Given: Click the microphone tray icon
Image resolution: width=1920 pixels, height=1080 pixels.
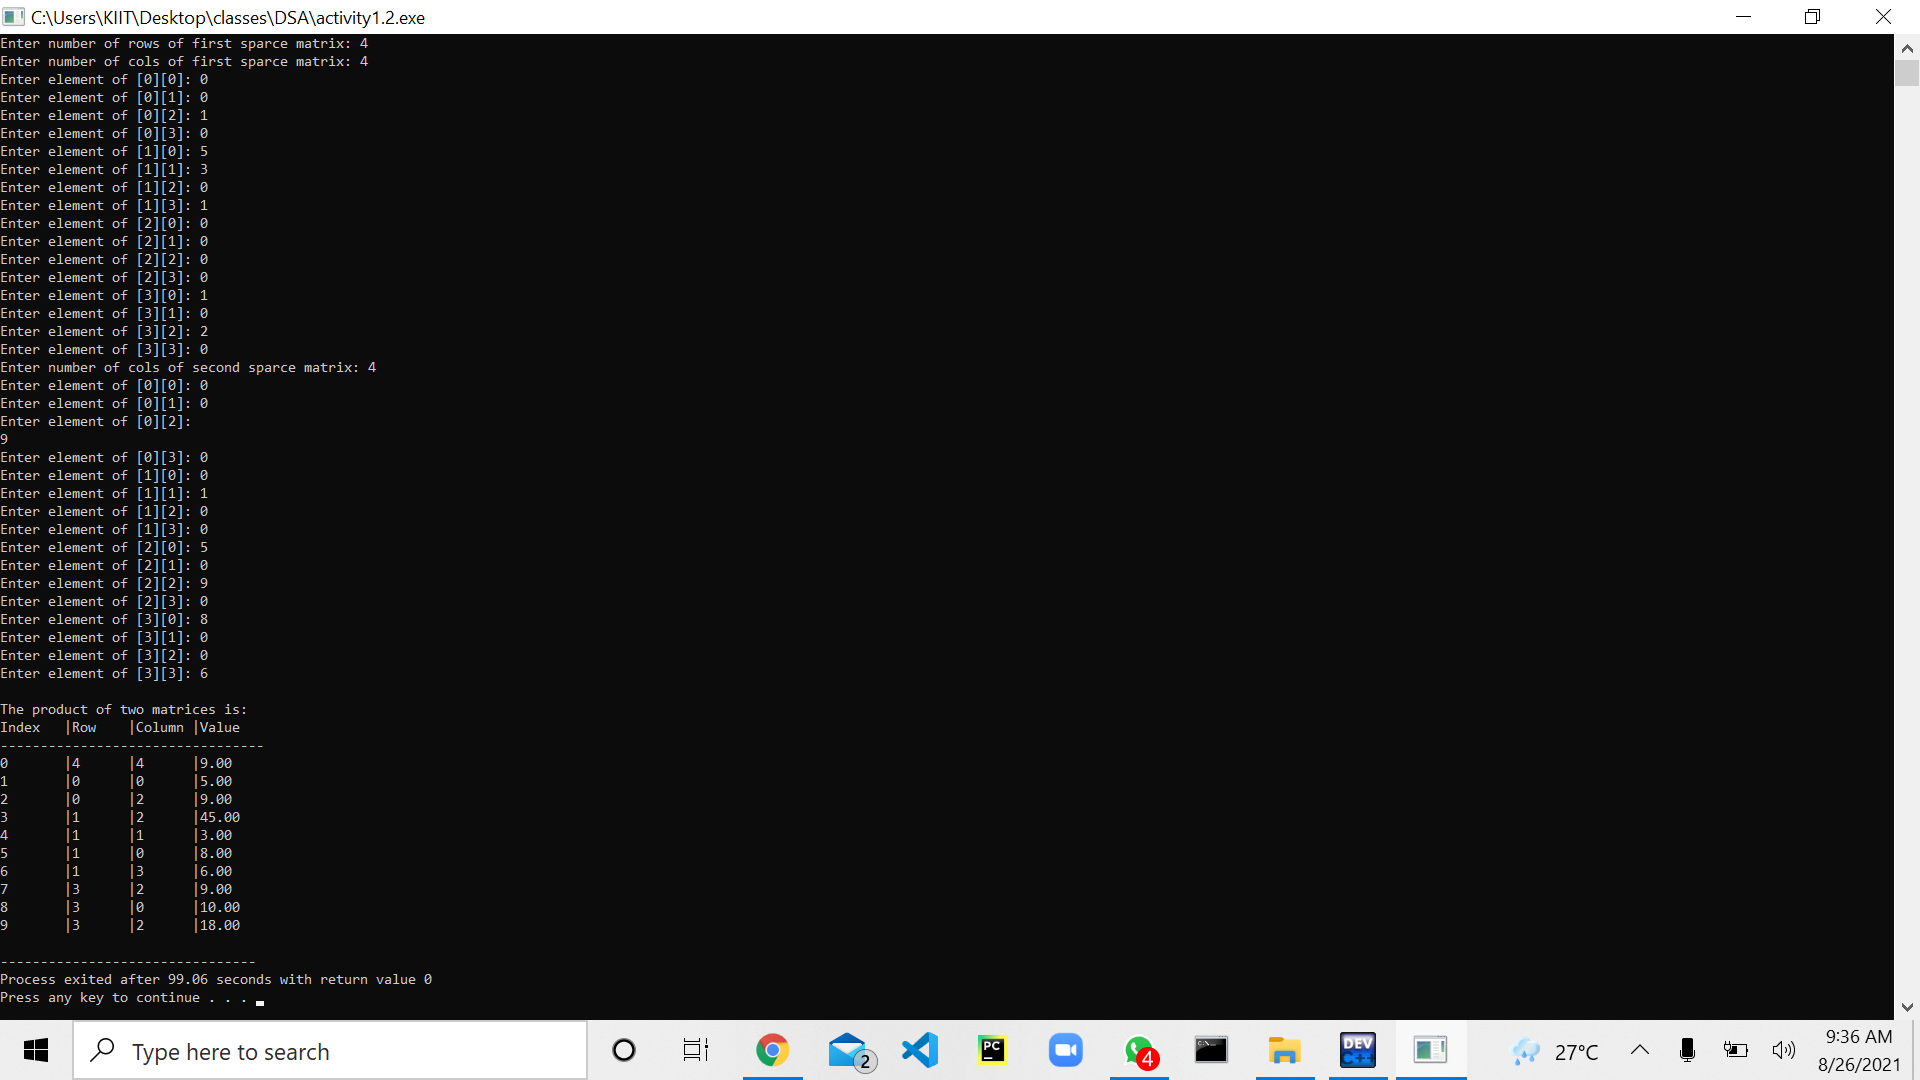Looking at the screenshot, I should pyautogui.click(x=1687, y=1050).
